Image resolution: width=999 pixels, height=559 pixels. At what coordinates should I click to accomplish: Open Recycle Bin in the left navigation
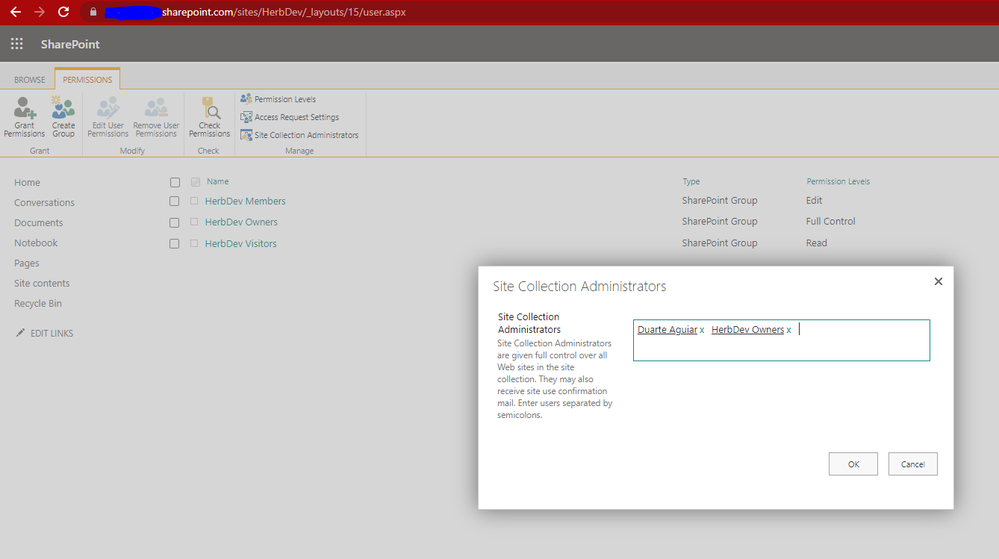pos(38,303)
